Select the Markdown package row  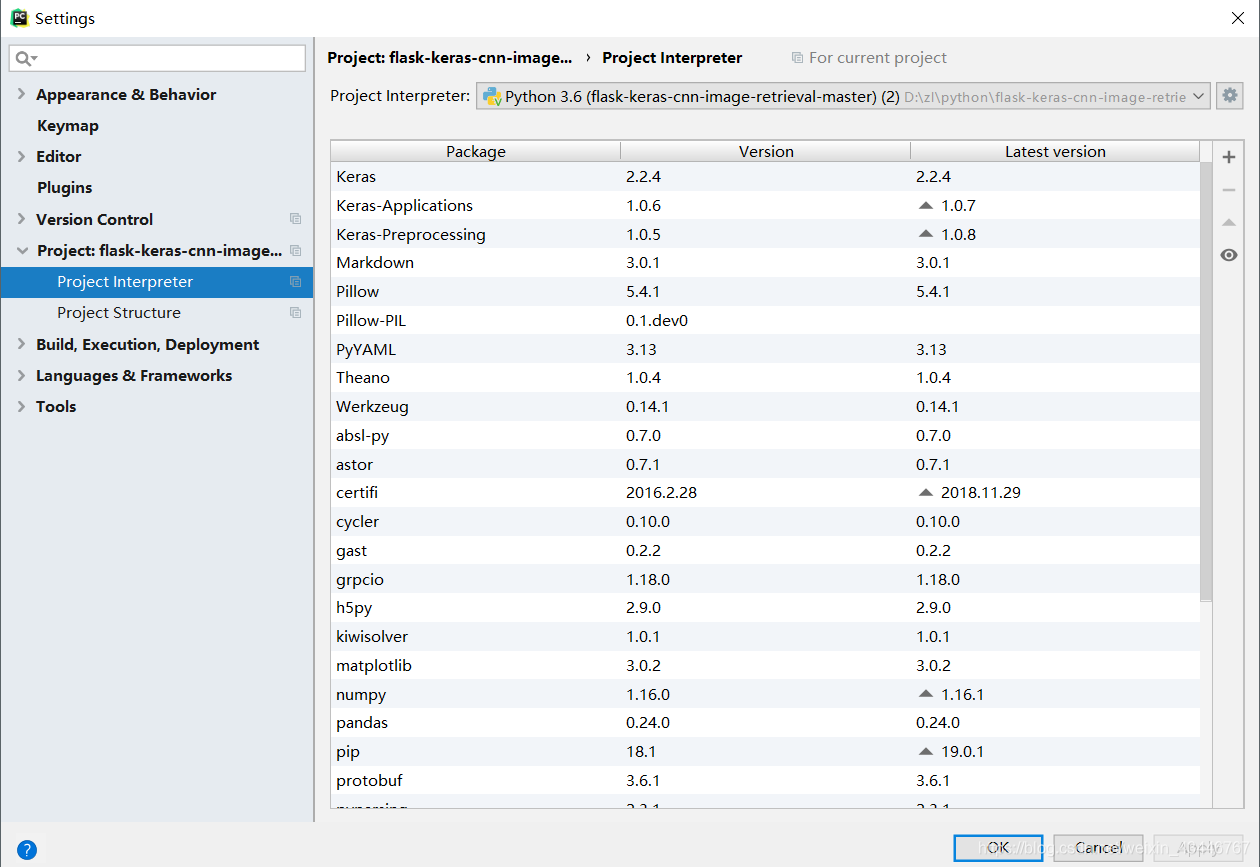pos(766,262)
